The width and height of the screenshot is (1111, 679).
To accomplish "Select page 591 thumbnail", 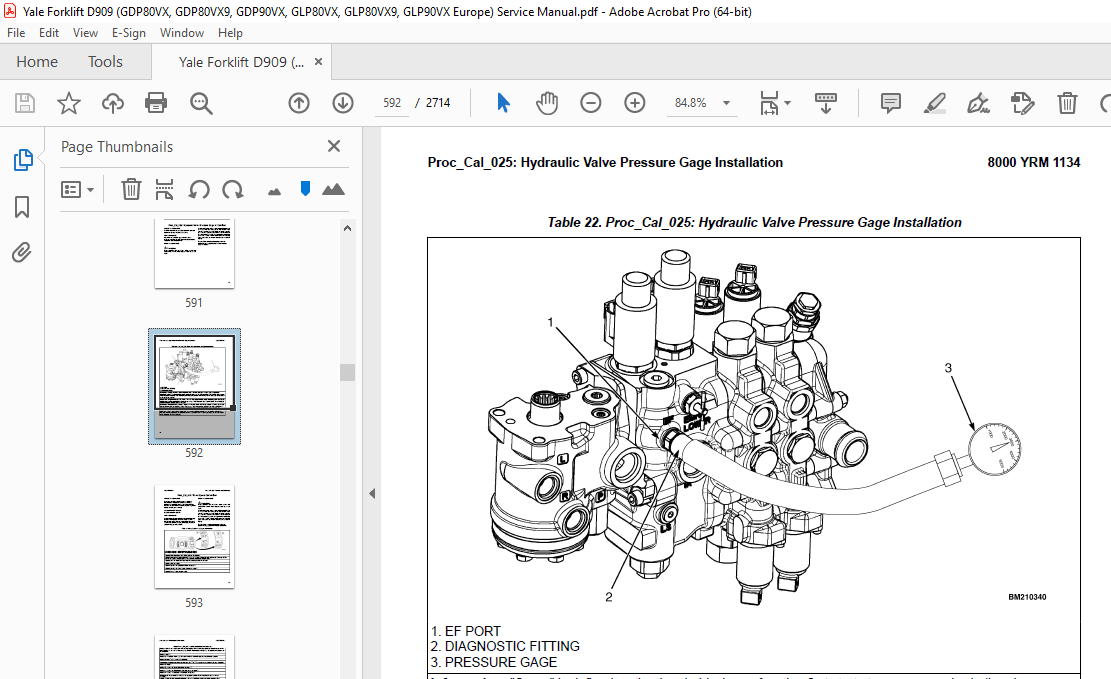I will click(x=194, y=254).
